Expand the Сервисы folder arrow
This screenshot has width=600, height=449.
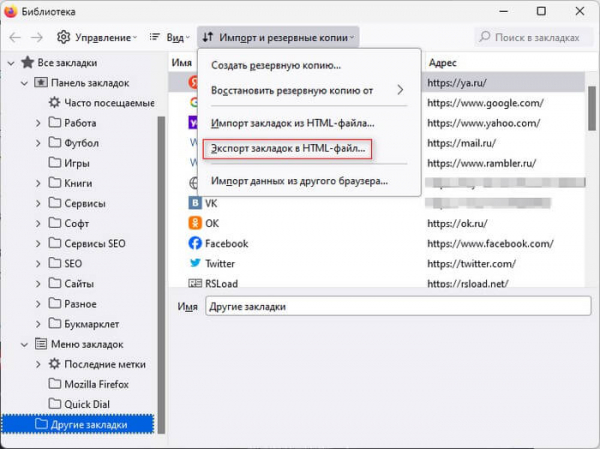tap(38, 204)
